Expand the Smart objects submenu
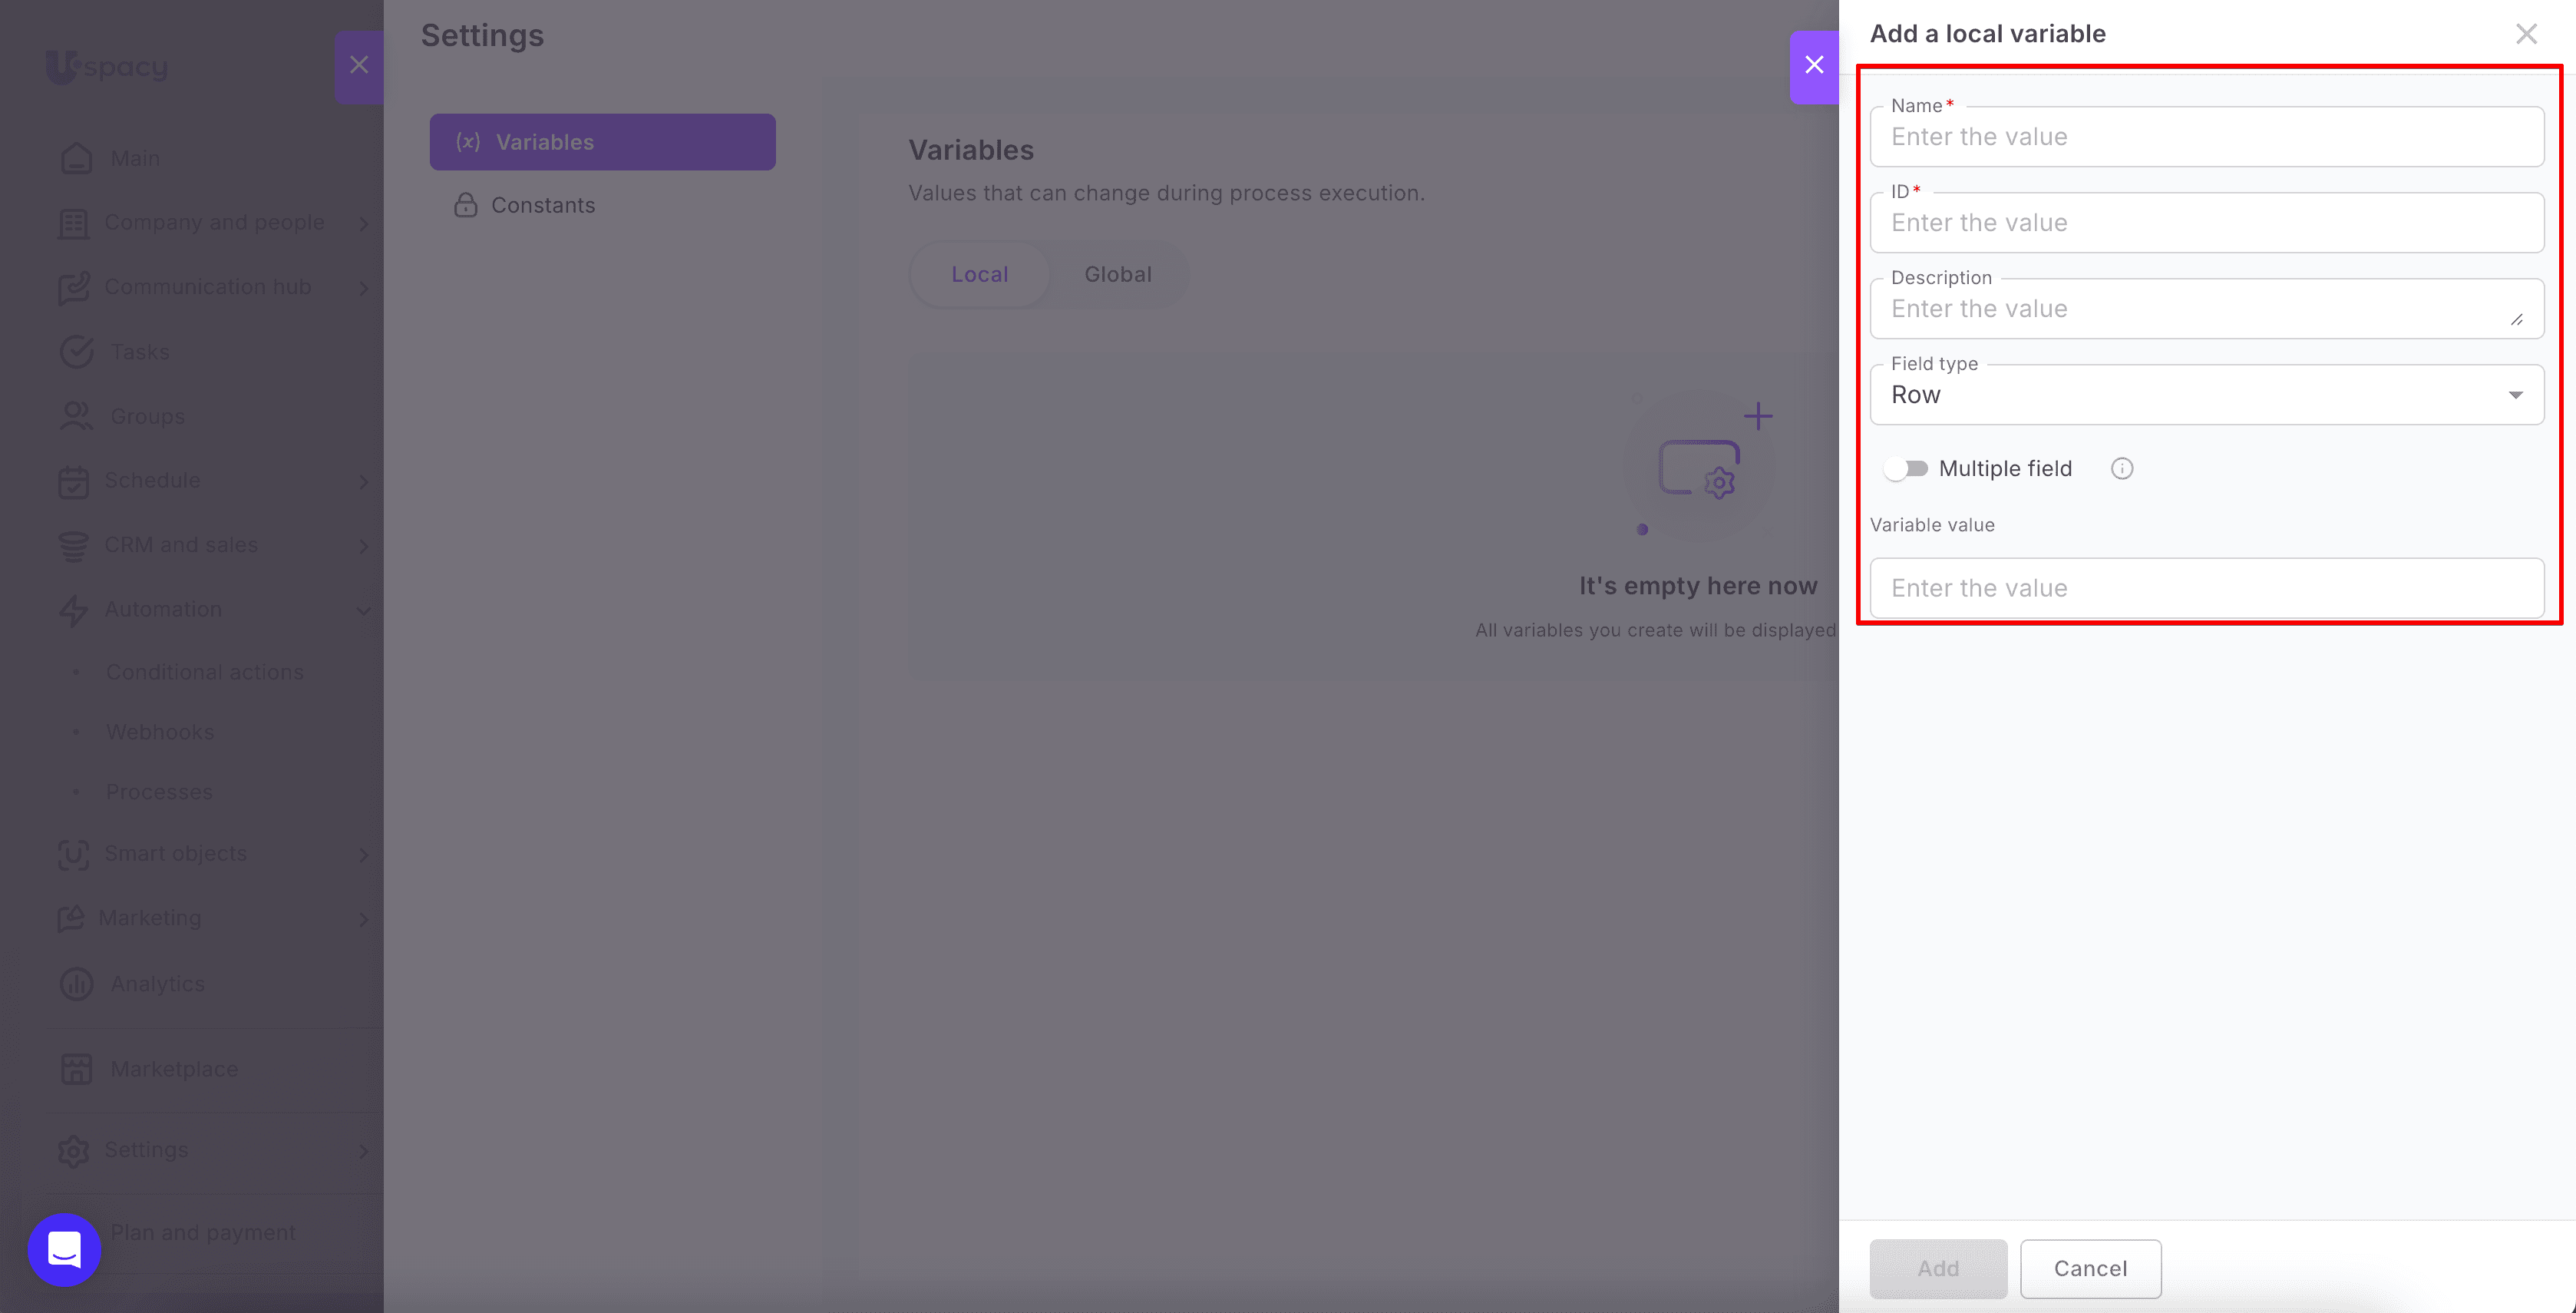Screen dimensions: 2576x1313 click(364, 855)
